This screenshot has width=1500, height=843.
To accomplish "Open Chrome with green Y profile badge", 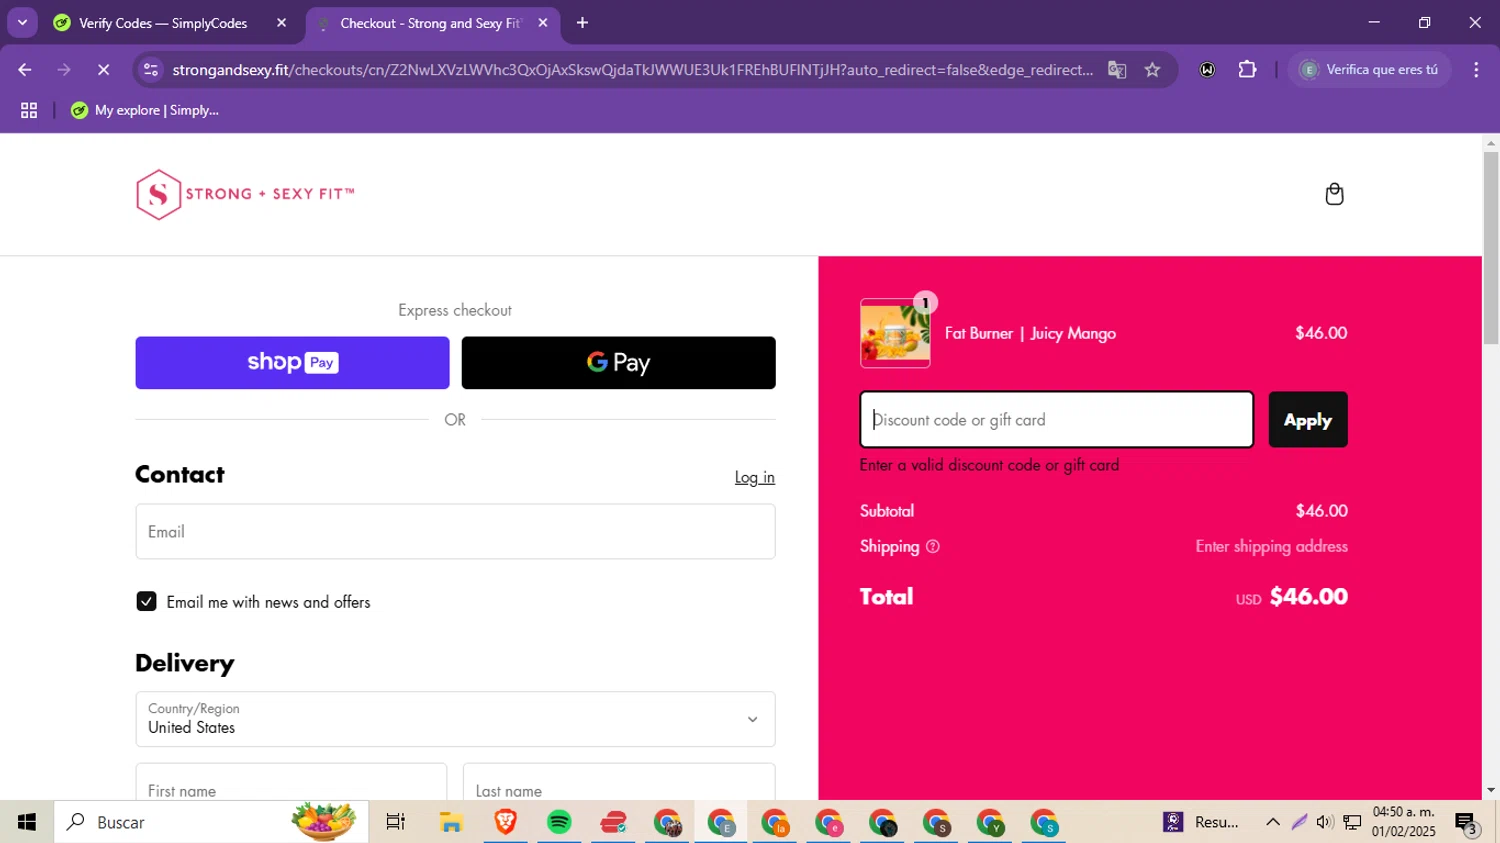I will click(x=991, y=822).
